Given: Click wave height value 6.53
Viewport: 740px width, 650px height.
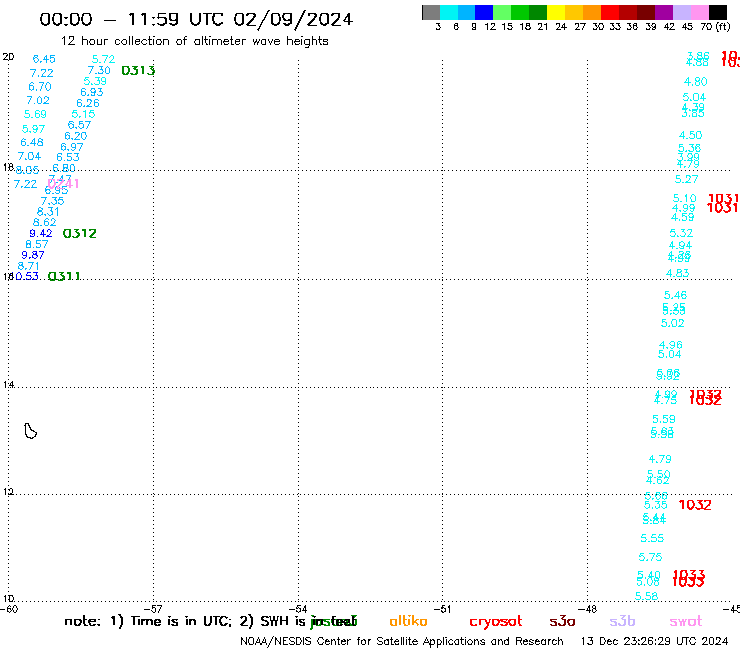Looking at the screenshot, I should coord(68,157).
